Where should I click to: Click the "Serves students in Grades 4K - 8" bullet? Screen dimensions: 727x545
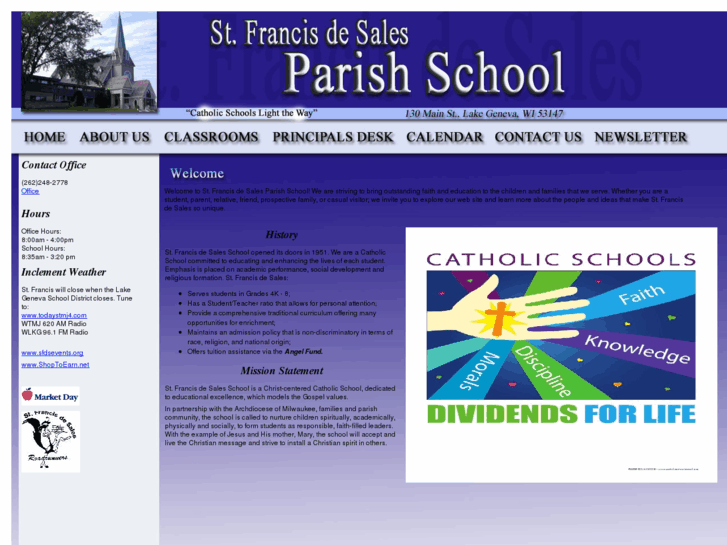239,294
